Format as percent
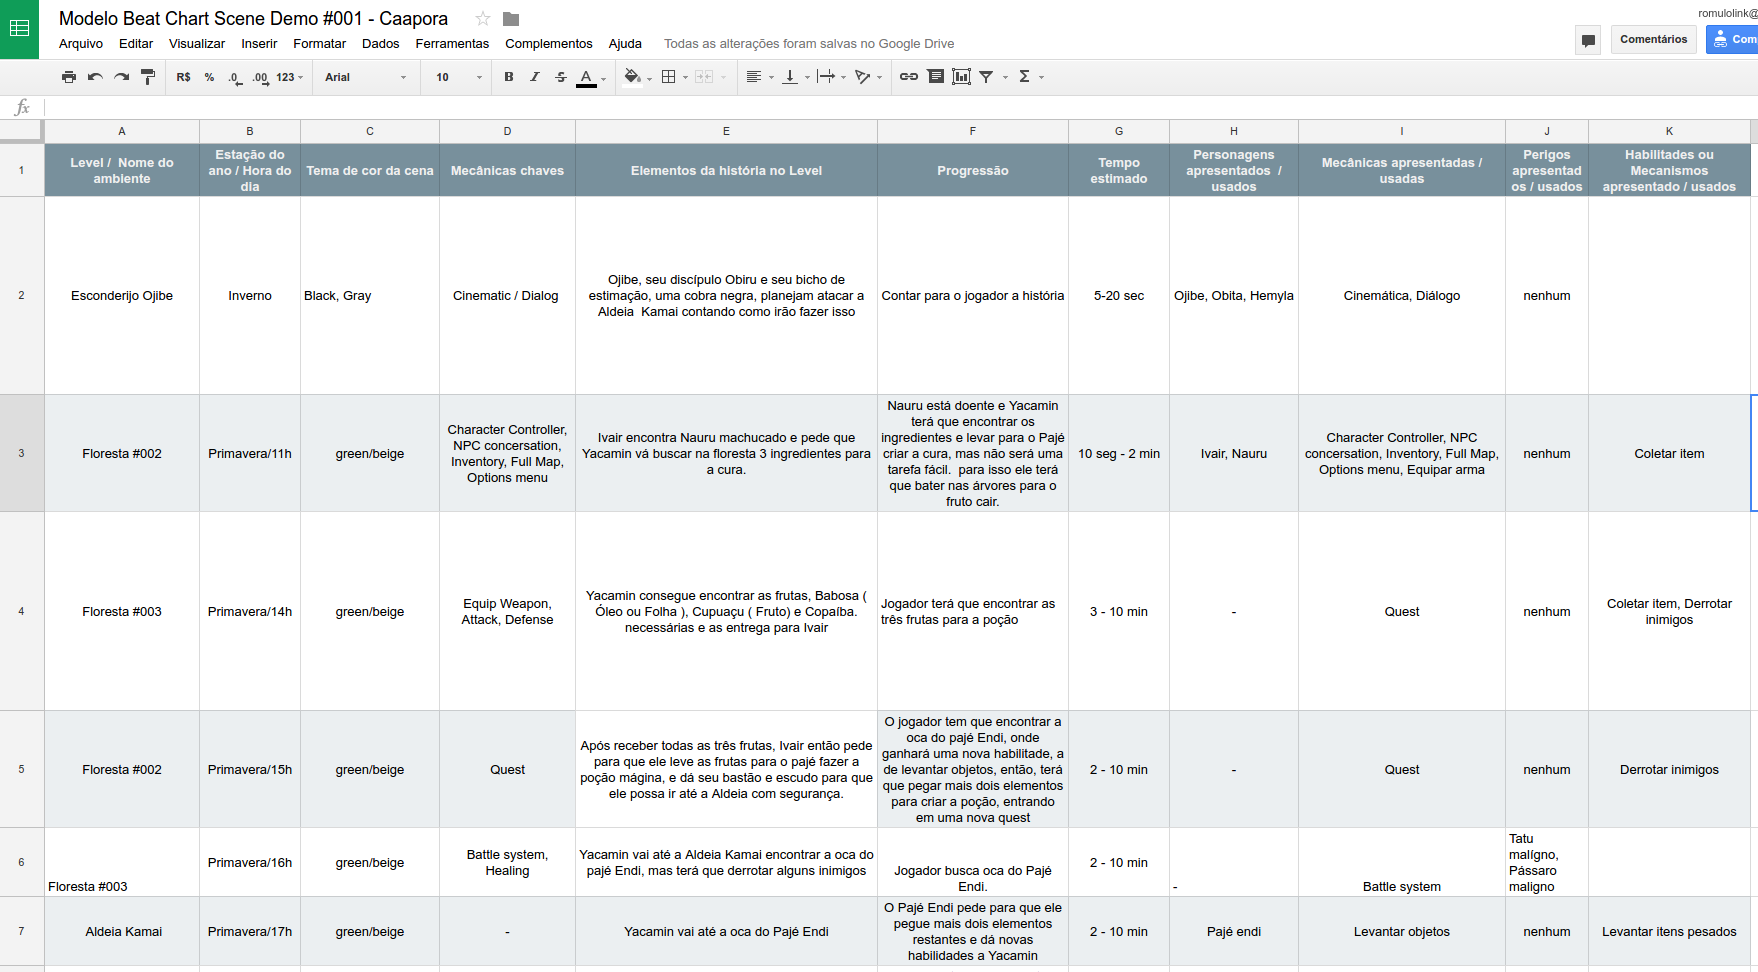This screenshot has height=972, width=1758. (209, 77)
